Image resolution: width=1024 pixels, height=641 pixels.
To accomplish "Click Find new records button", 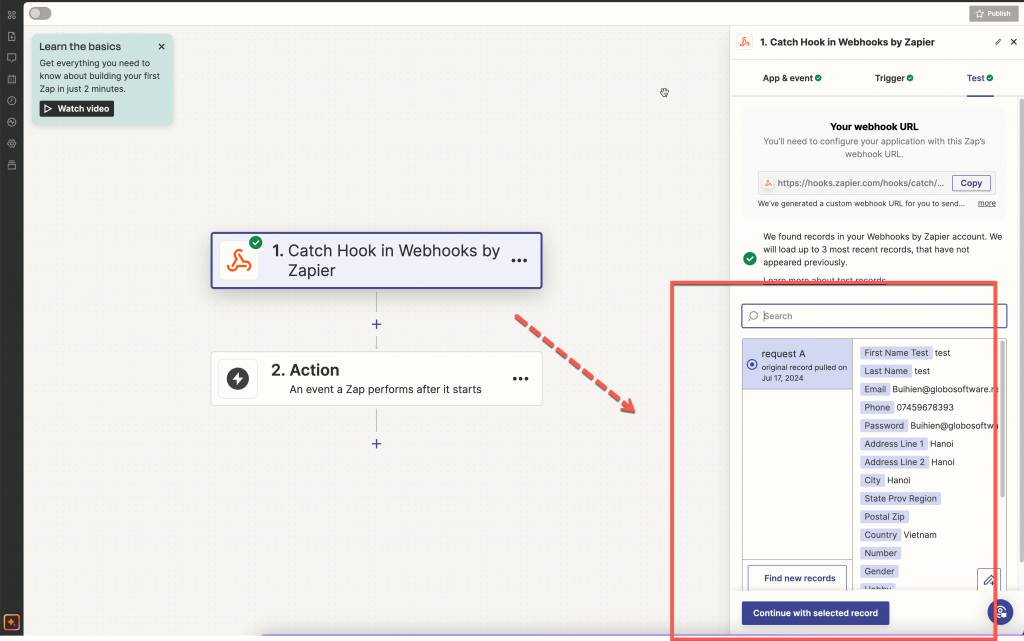I will [799, 578].
